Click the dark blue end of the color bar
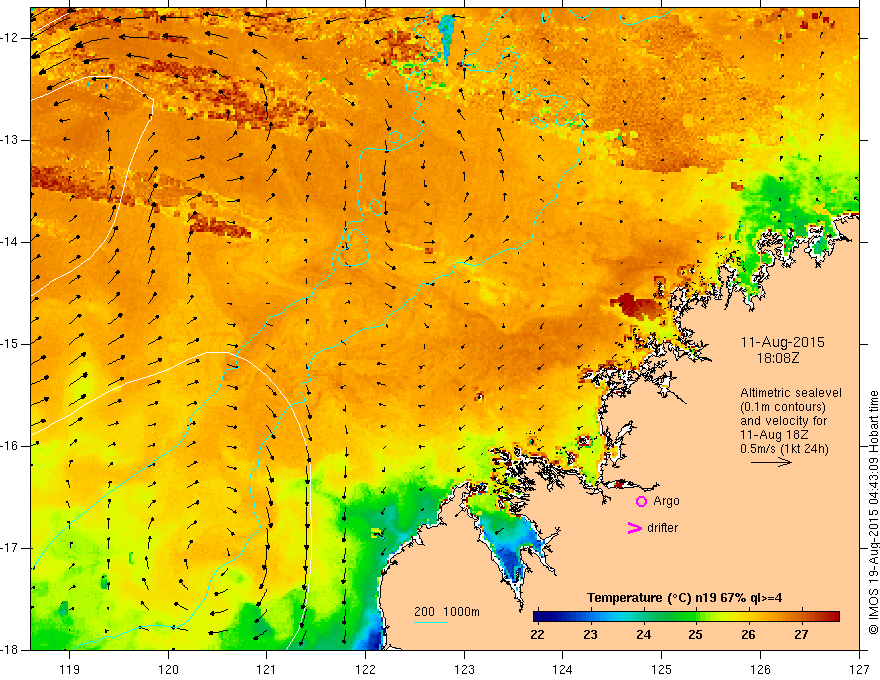The width and height of the screenshot is (880, 680). tap(539, 617)
